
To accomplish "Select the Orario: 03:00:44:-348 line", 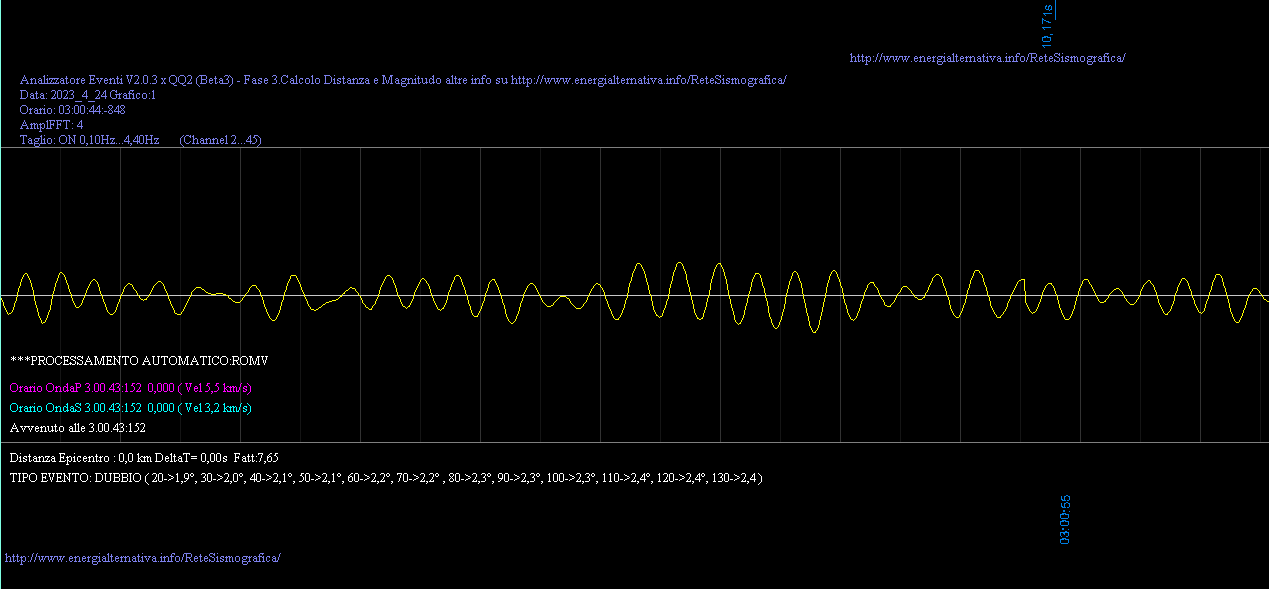I will pos(72,110).
